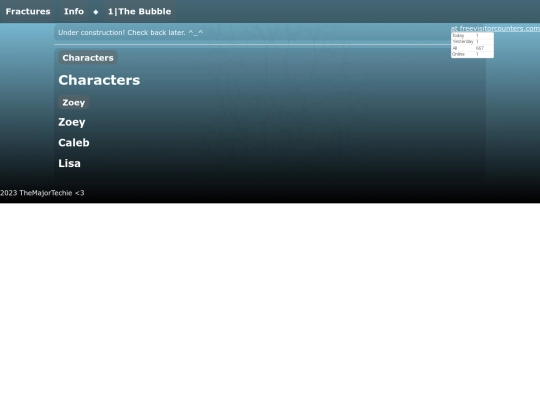Click the All visitors count 667
The image size is (540, 405).
479,48
